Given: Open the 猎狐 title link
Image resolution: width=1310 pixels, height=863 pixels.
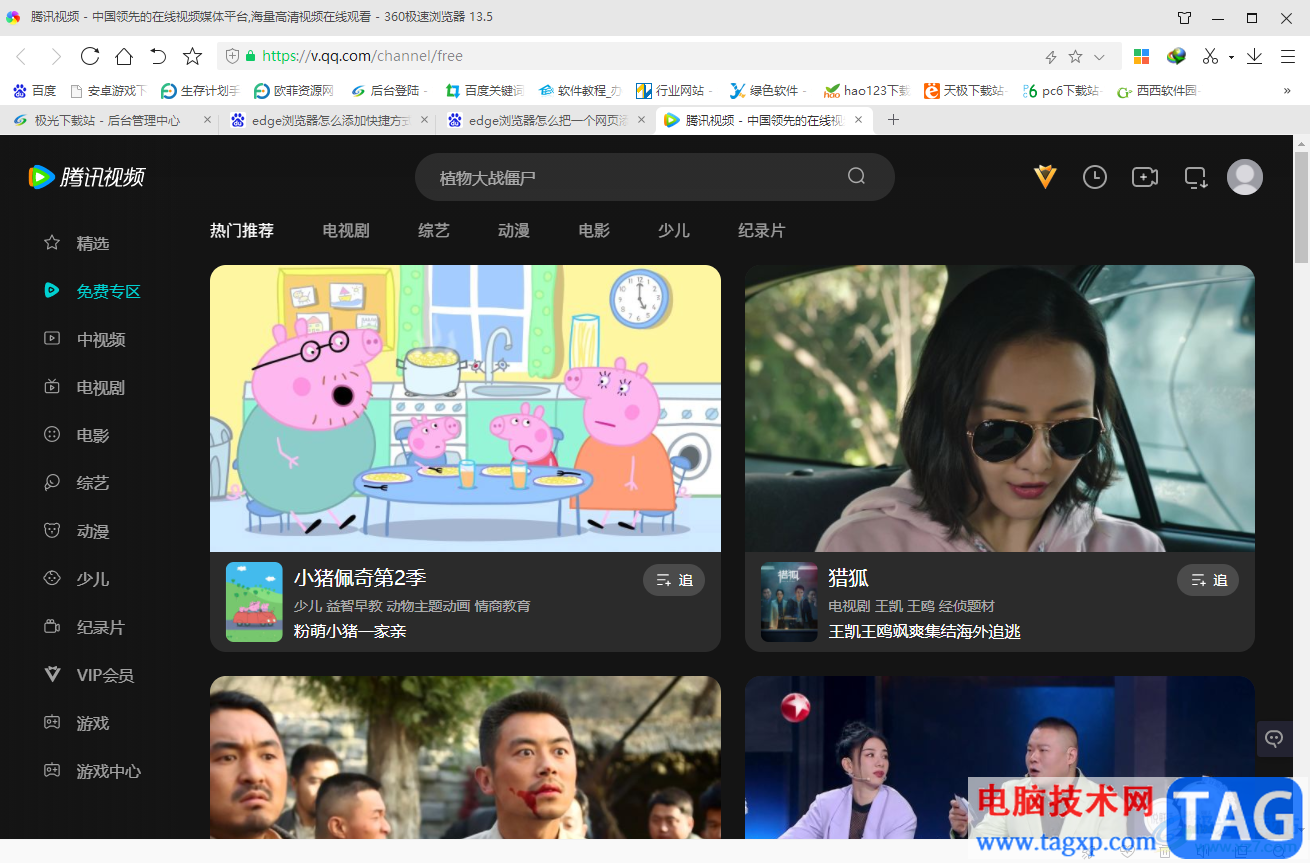Looking at the screenshot, I should tap(849, 578).
